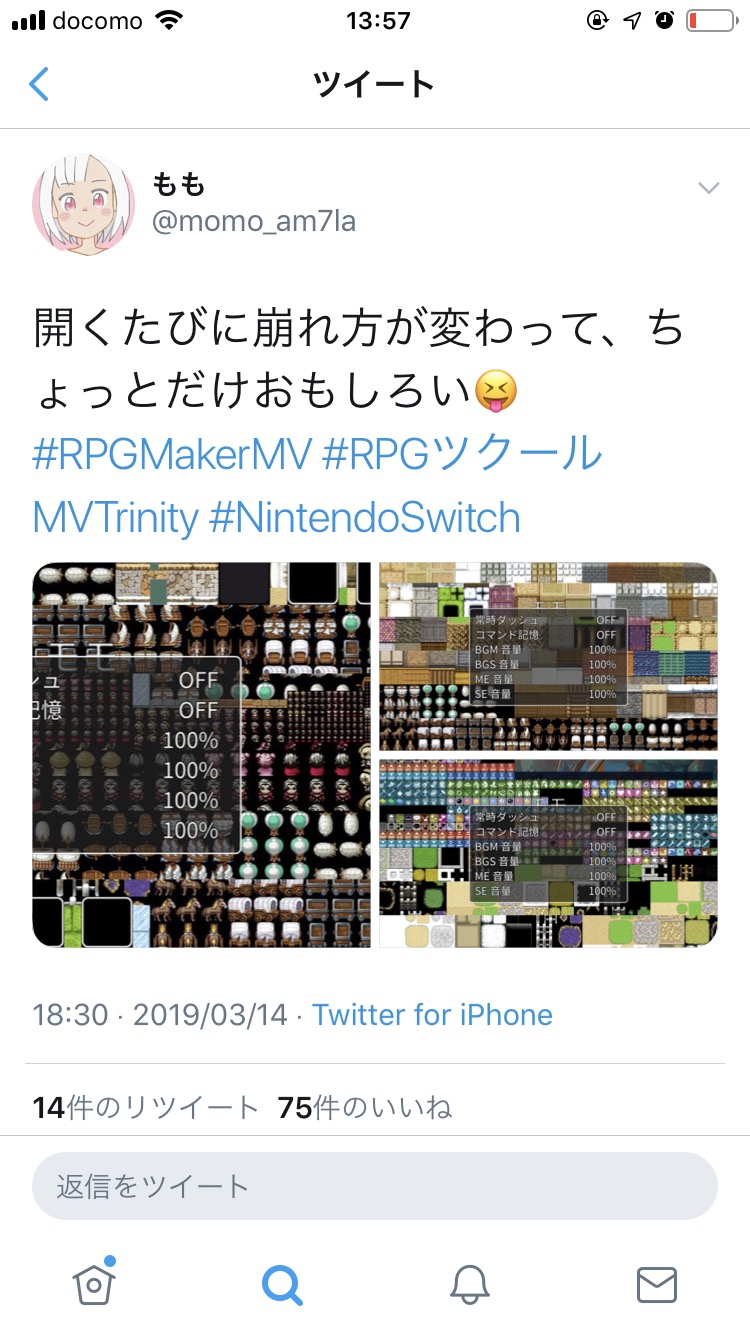Open the #RPGツクールMVTrinity hashtag
750x1334 pixels.
pyautogui.click(x=318, y=485)
